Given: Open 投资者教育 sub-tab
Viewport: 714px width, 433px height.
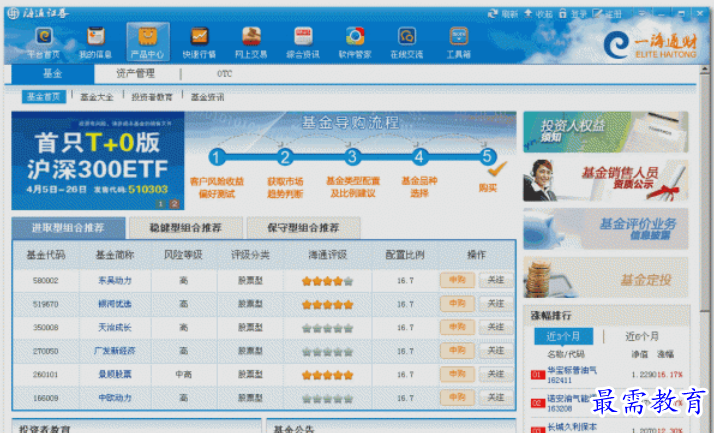Looking at the screenshot, I should tap(152, 97).
